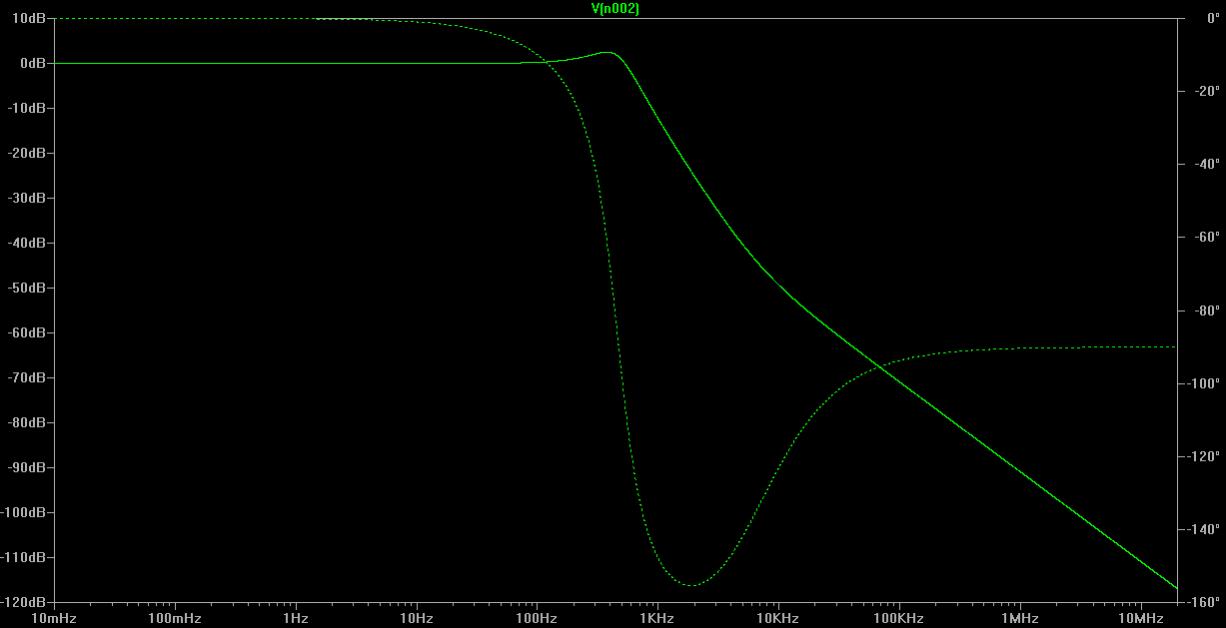Click the -20dB magnitude axis label

pyautogui.click(x=26, y=153)
